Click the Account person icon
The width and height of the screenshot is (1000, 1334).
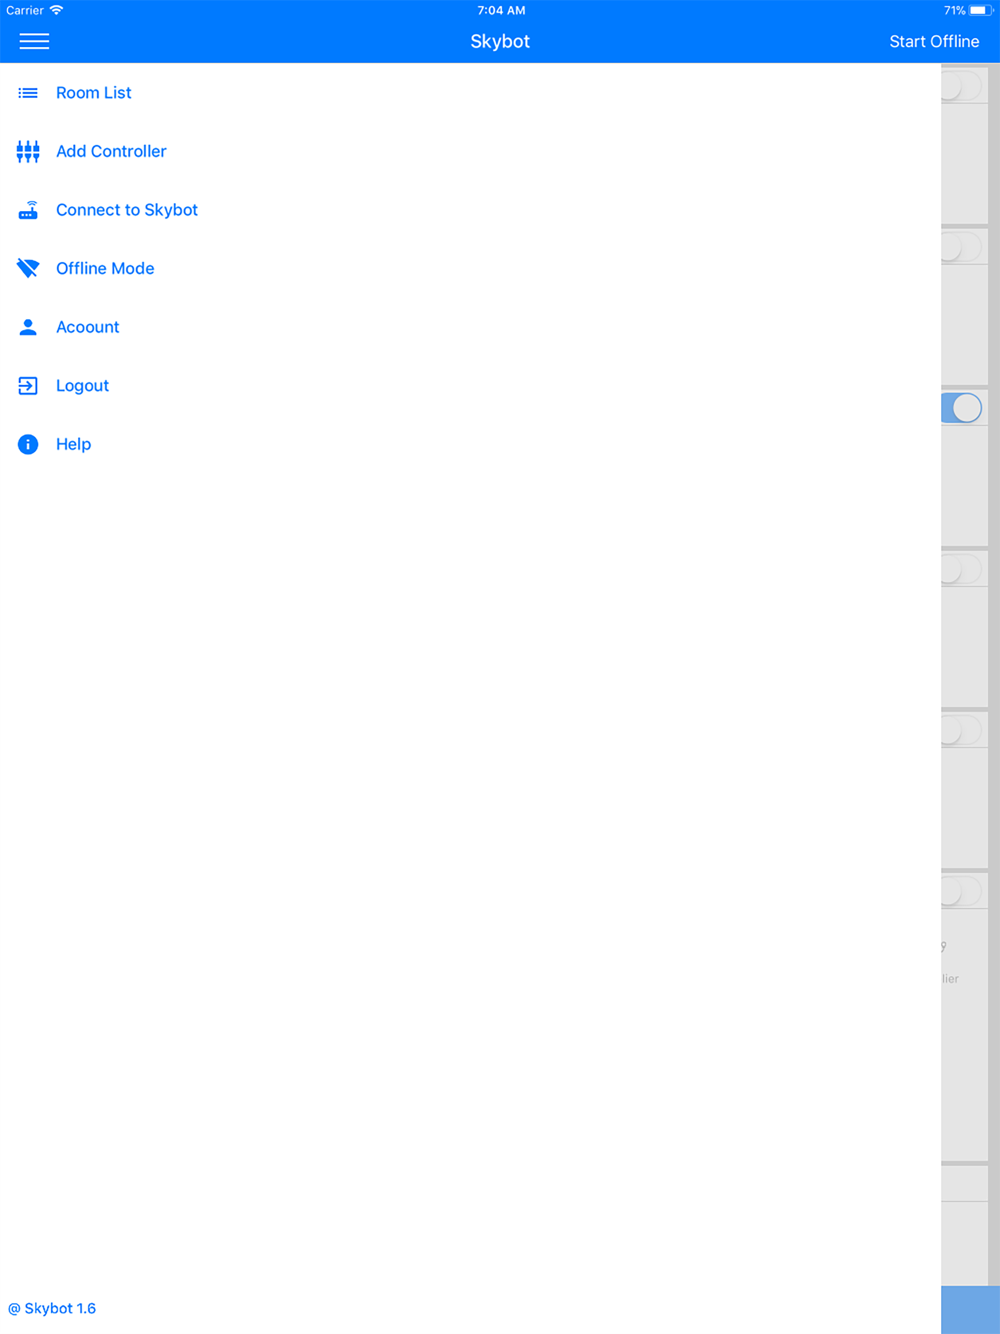click(28, 327)
